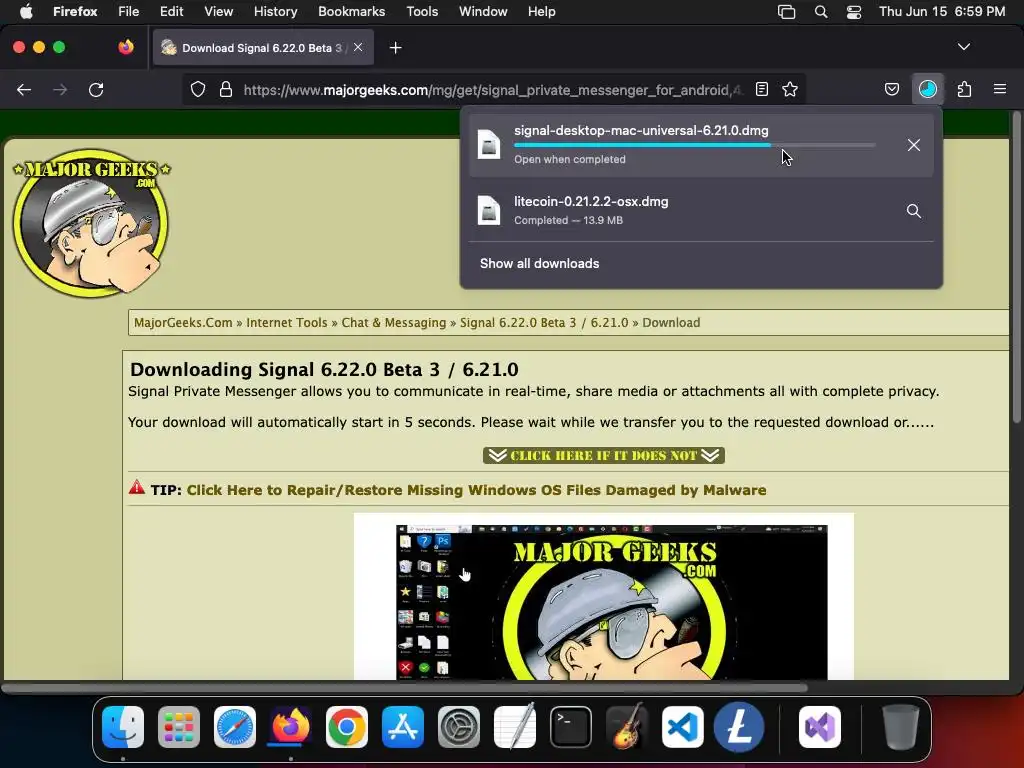Open the Edit menu
The width and height of the screenshot is (1024, 768).
[172, 11]
